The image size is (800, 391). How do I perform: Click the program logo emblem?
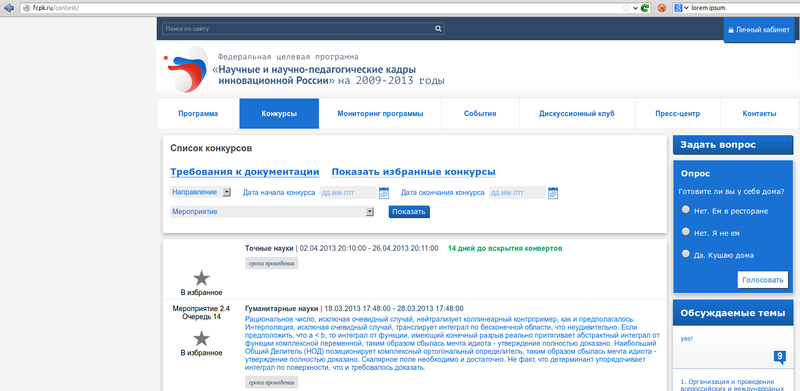point(185,69)
